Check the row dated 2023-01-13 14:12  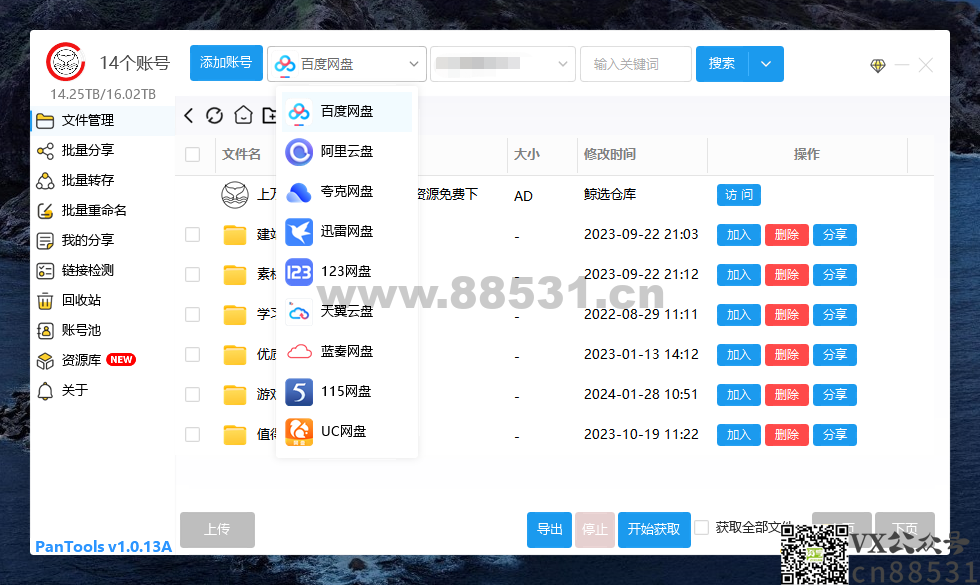point(192,354)
